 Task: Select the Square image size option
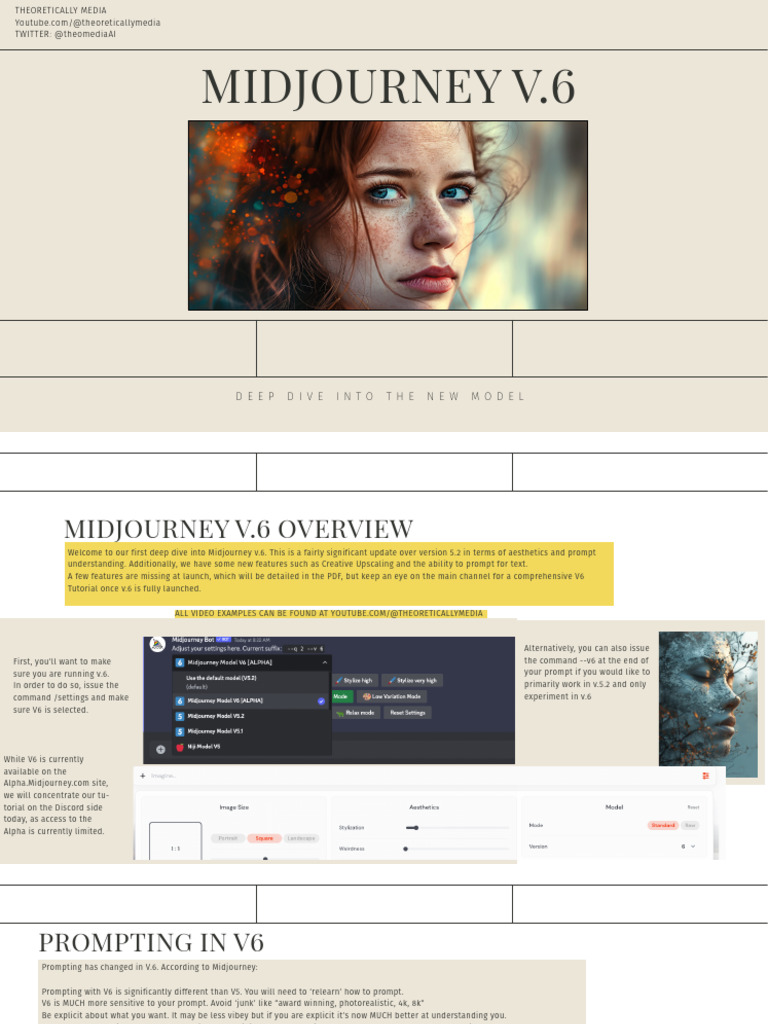(264, 838)
